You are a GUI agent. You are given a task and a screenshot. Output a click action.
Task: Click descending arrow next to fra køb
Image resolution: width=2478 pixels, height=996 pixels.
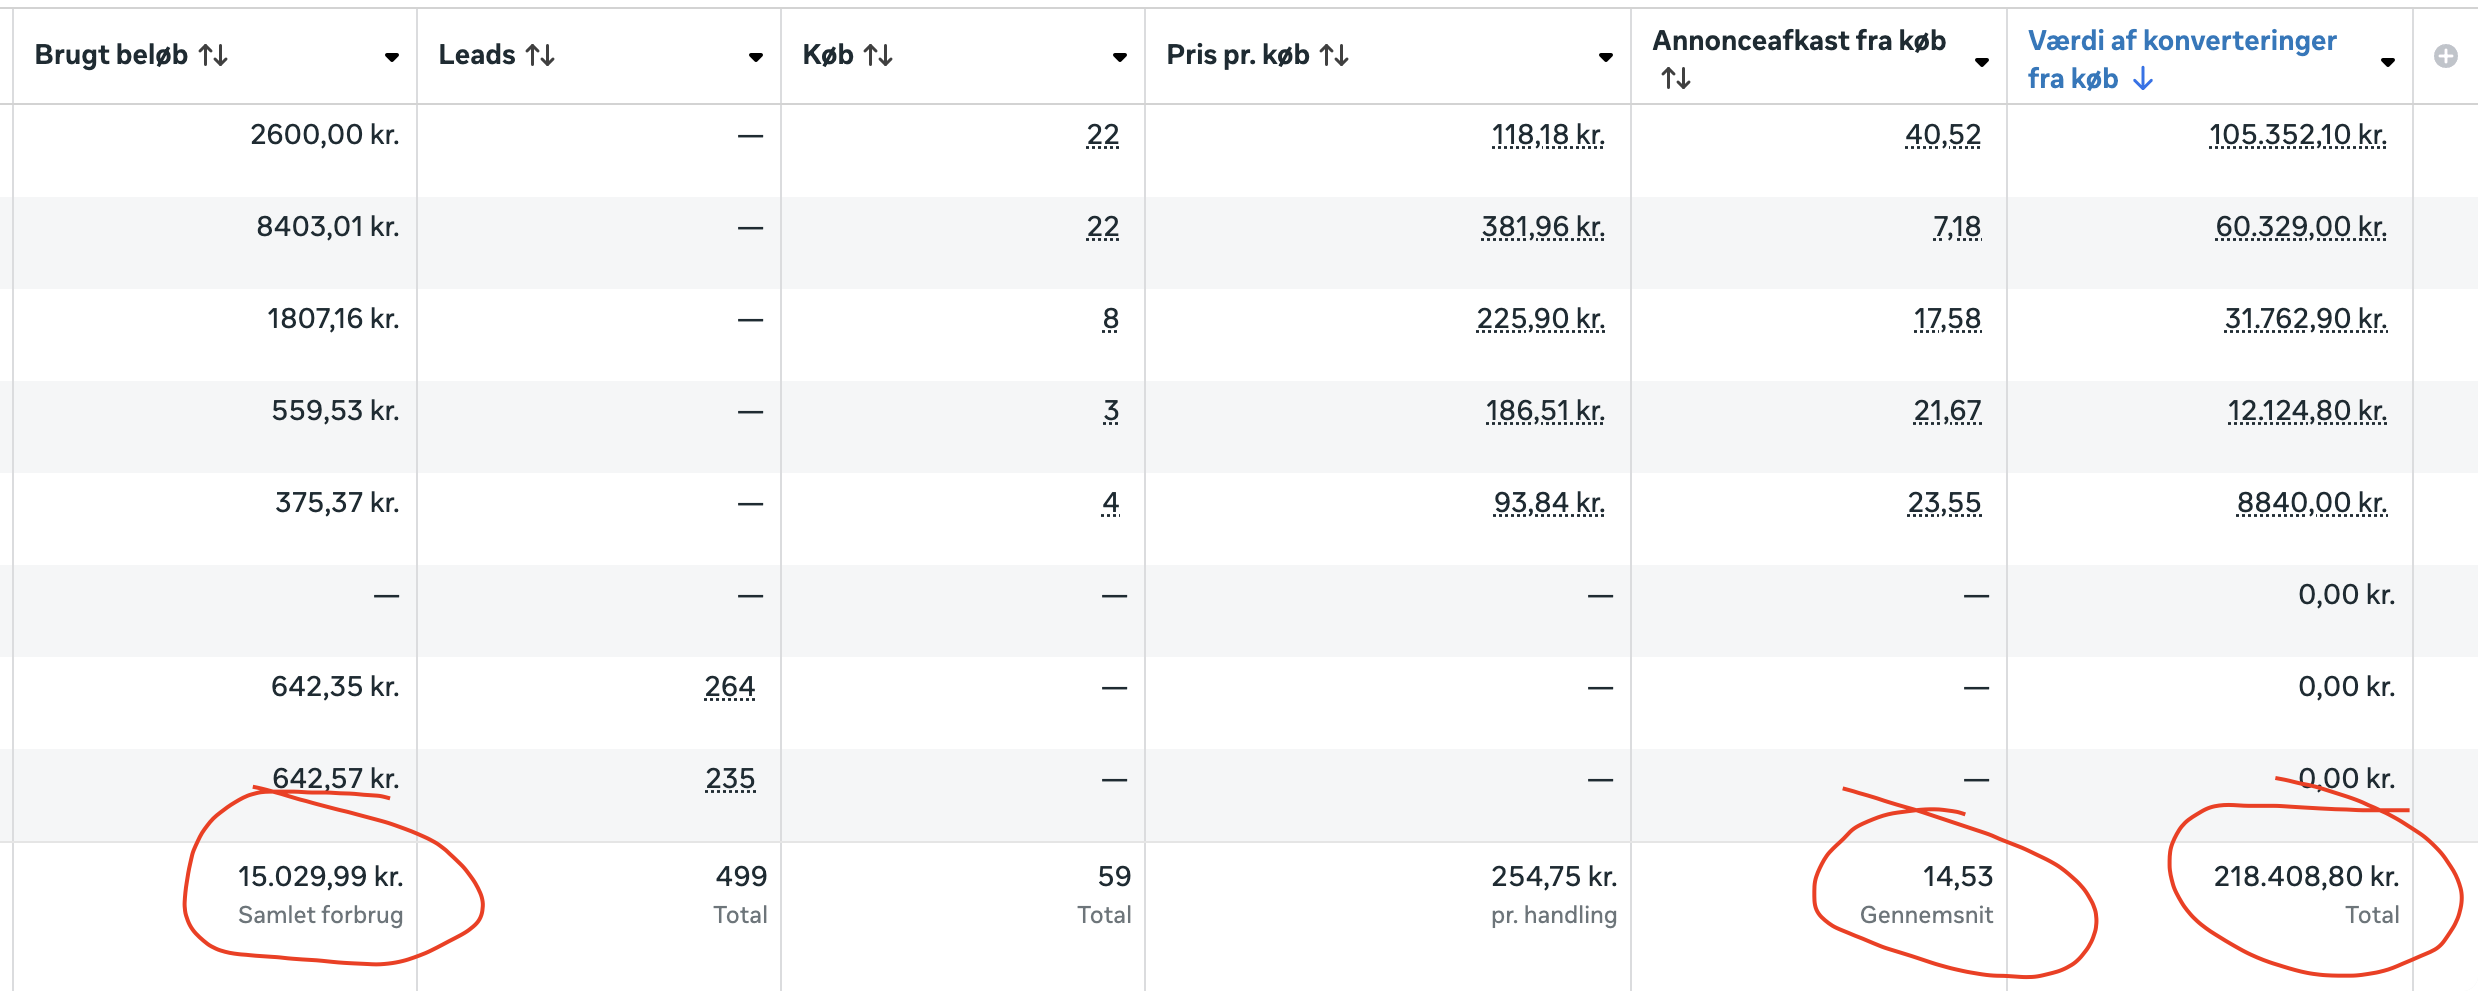coord(2142,79)
